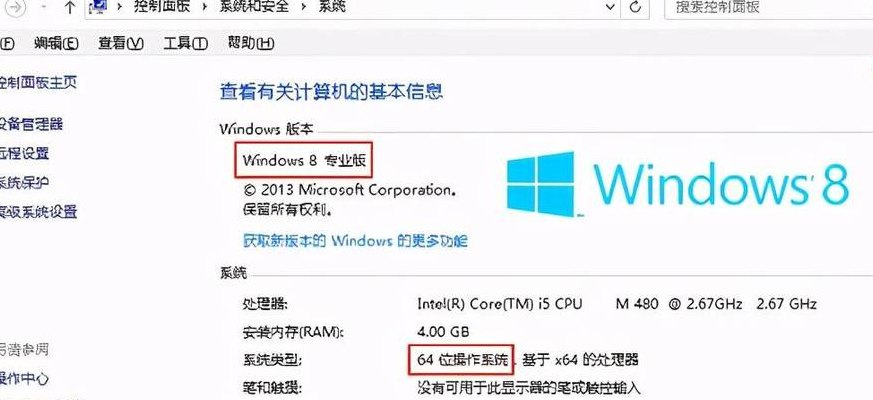Open 远程设置 link
The width and height of the screenshot is (873, 400).
click(x=24, y=153)
